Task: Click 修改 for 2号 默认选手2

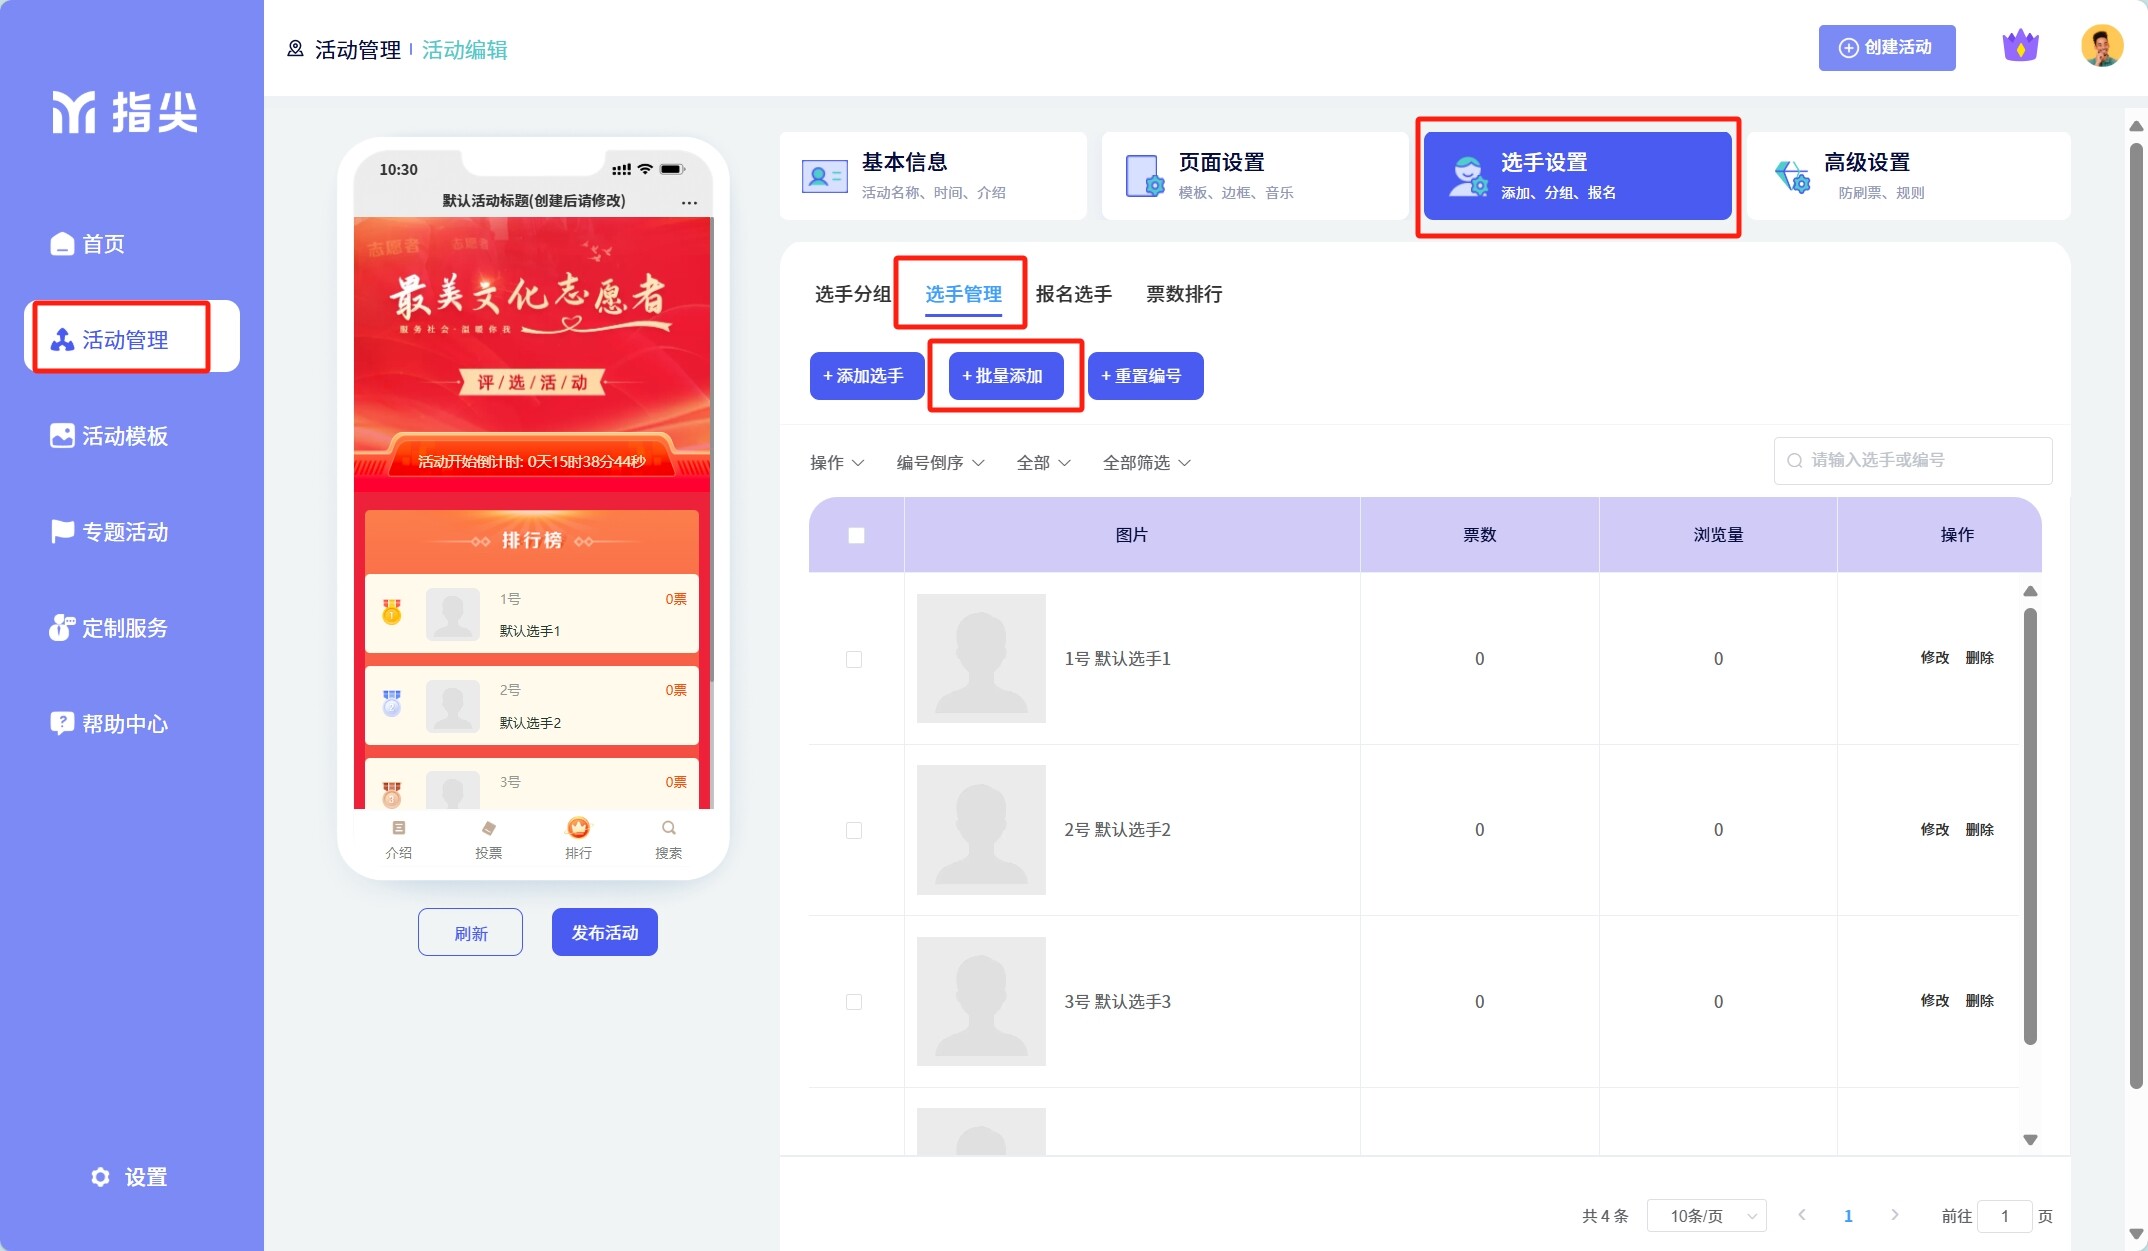Action: pos(1934,830)
